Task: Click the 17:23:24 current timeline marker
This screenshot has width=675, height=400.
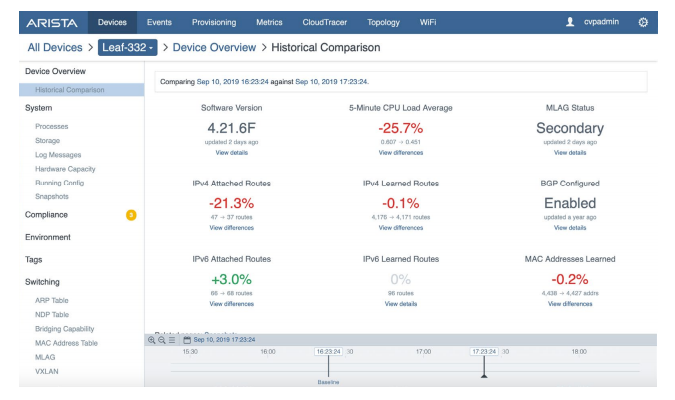Action: tap(484, 352)
